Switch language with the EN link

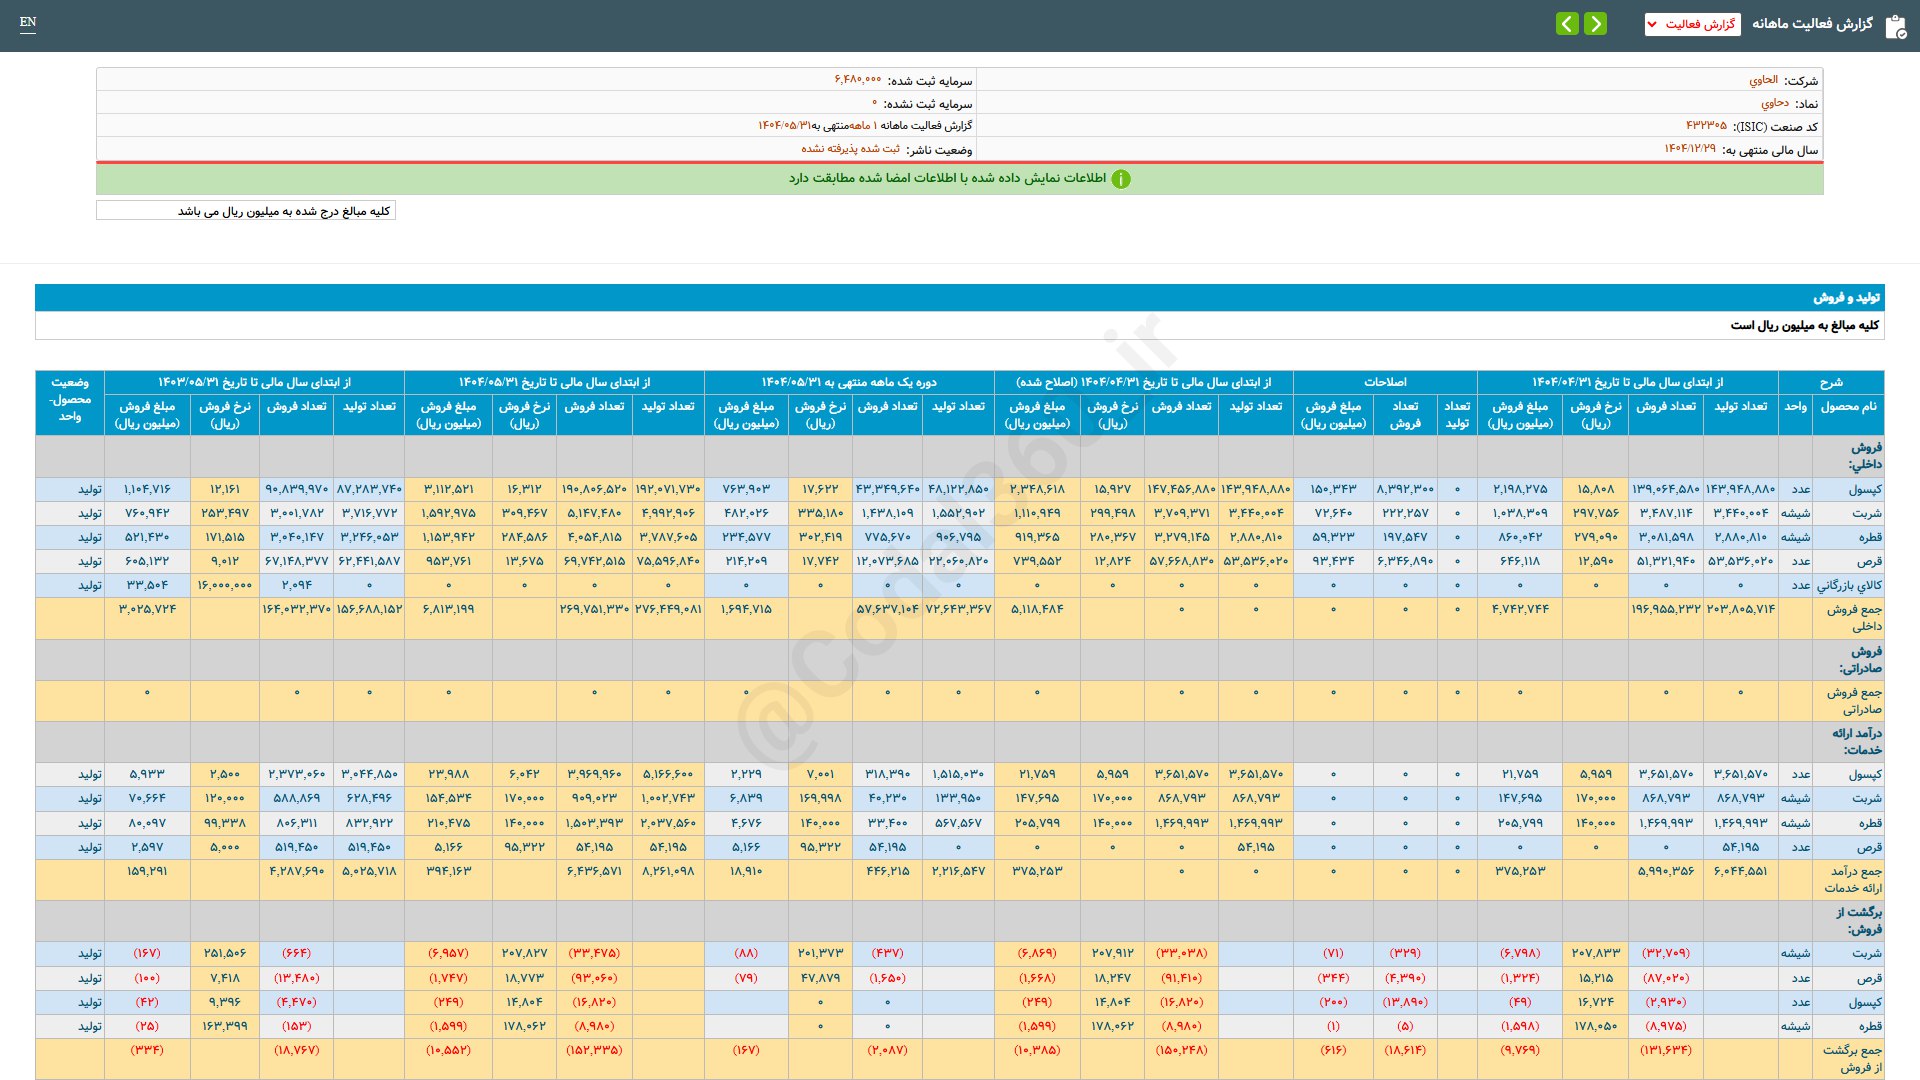(x=28, y=22)
